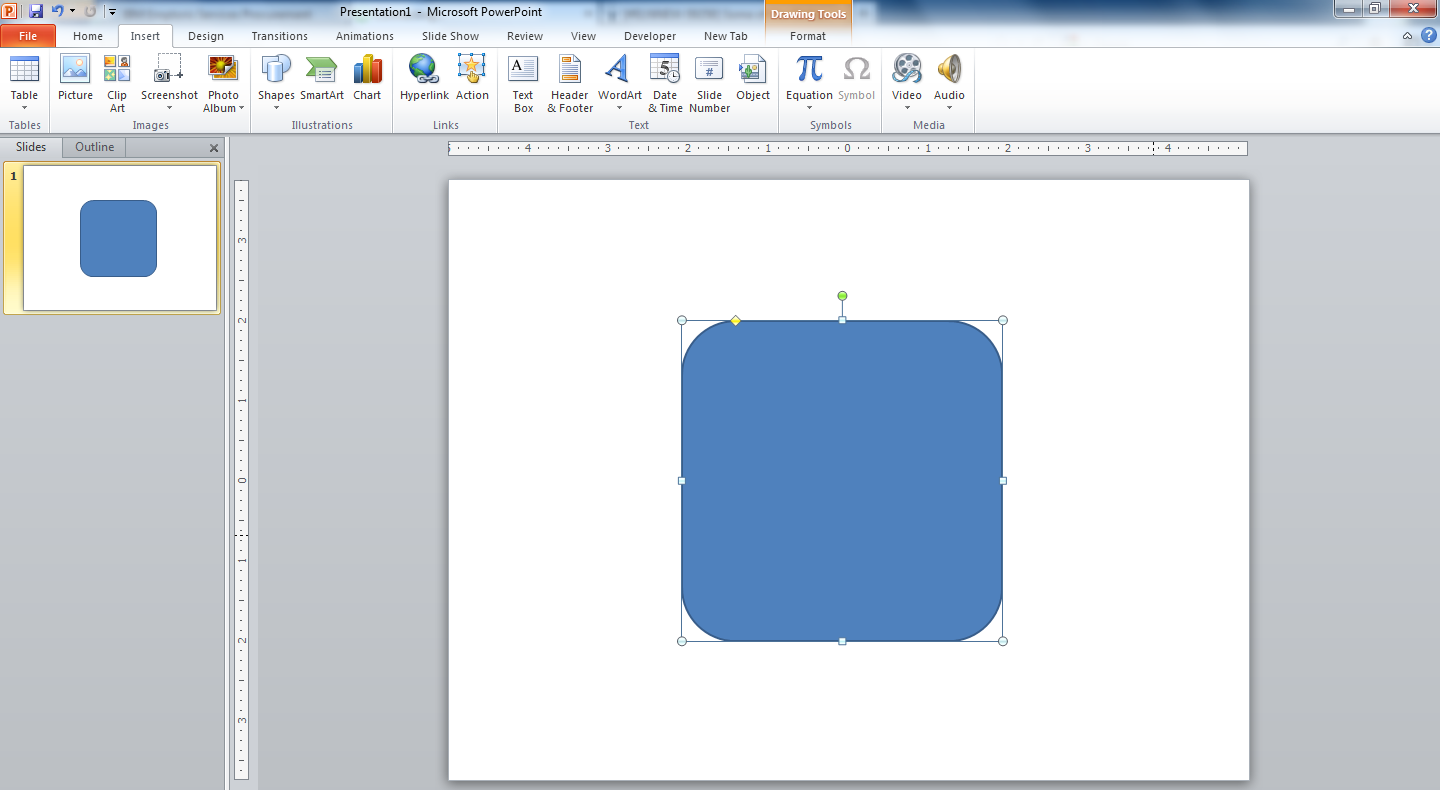Expand the Video dropdown arrow
Image resolution: width=1440 pixels, height=790 pixels.
(x=907, y=108)
